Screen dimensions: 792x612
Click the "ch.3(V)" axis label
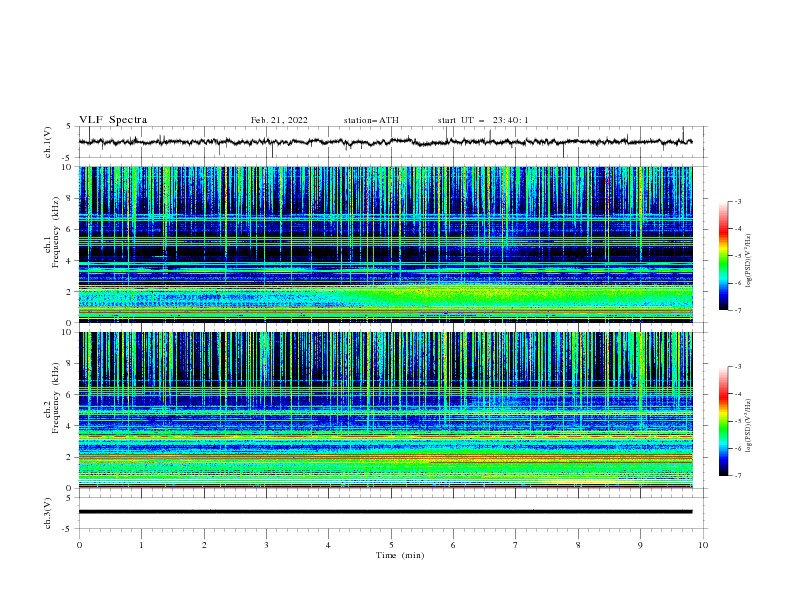point(47,513)
